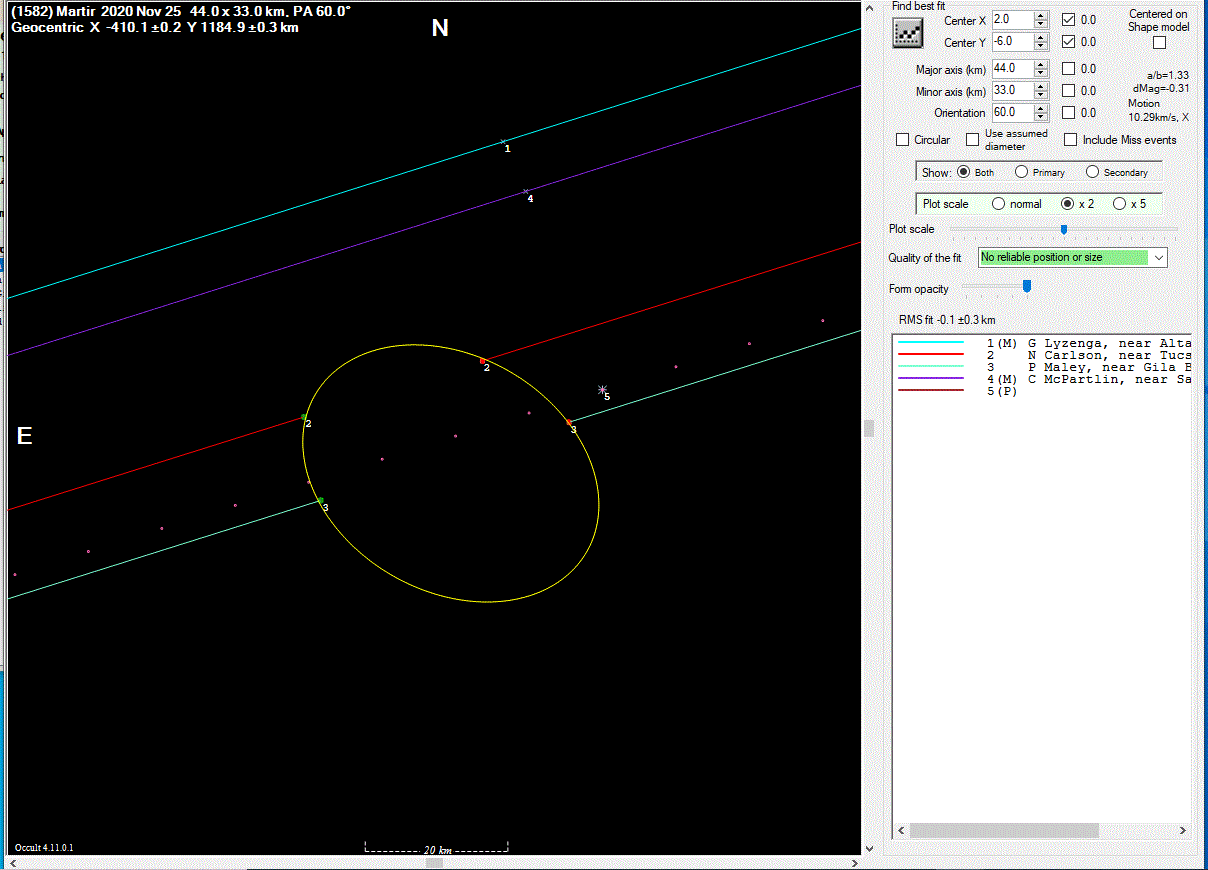Viewport: 1208px width, 870px height.
Task: Click the legend list's horizontal scrollbar thumb
Action: pyautogui.click(x=1003, y=831)
